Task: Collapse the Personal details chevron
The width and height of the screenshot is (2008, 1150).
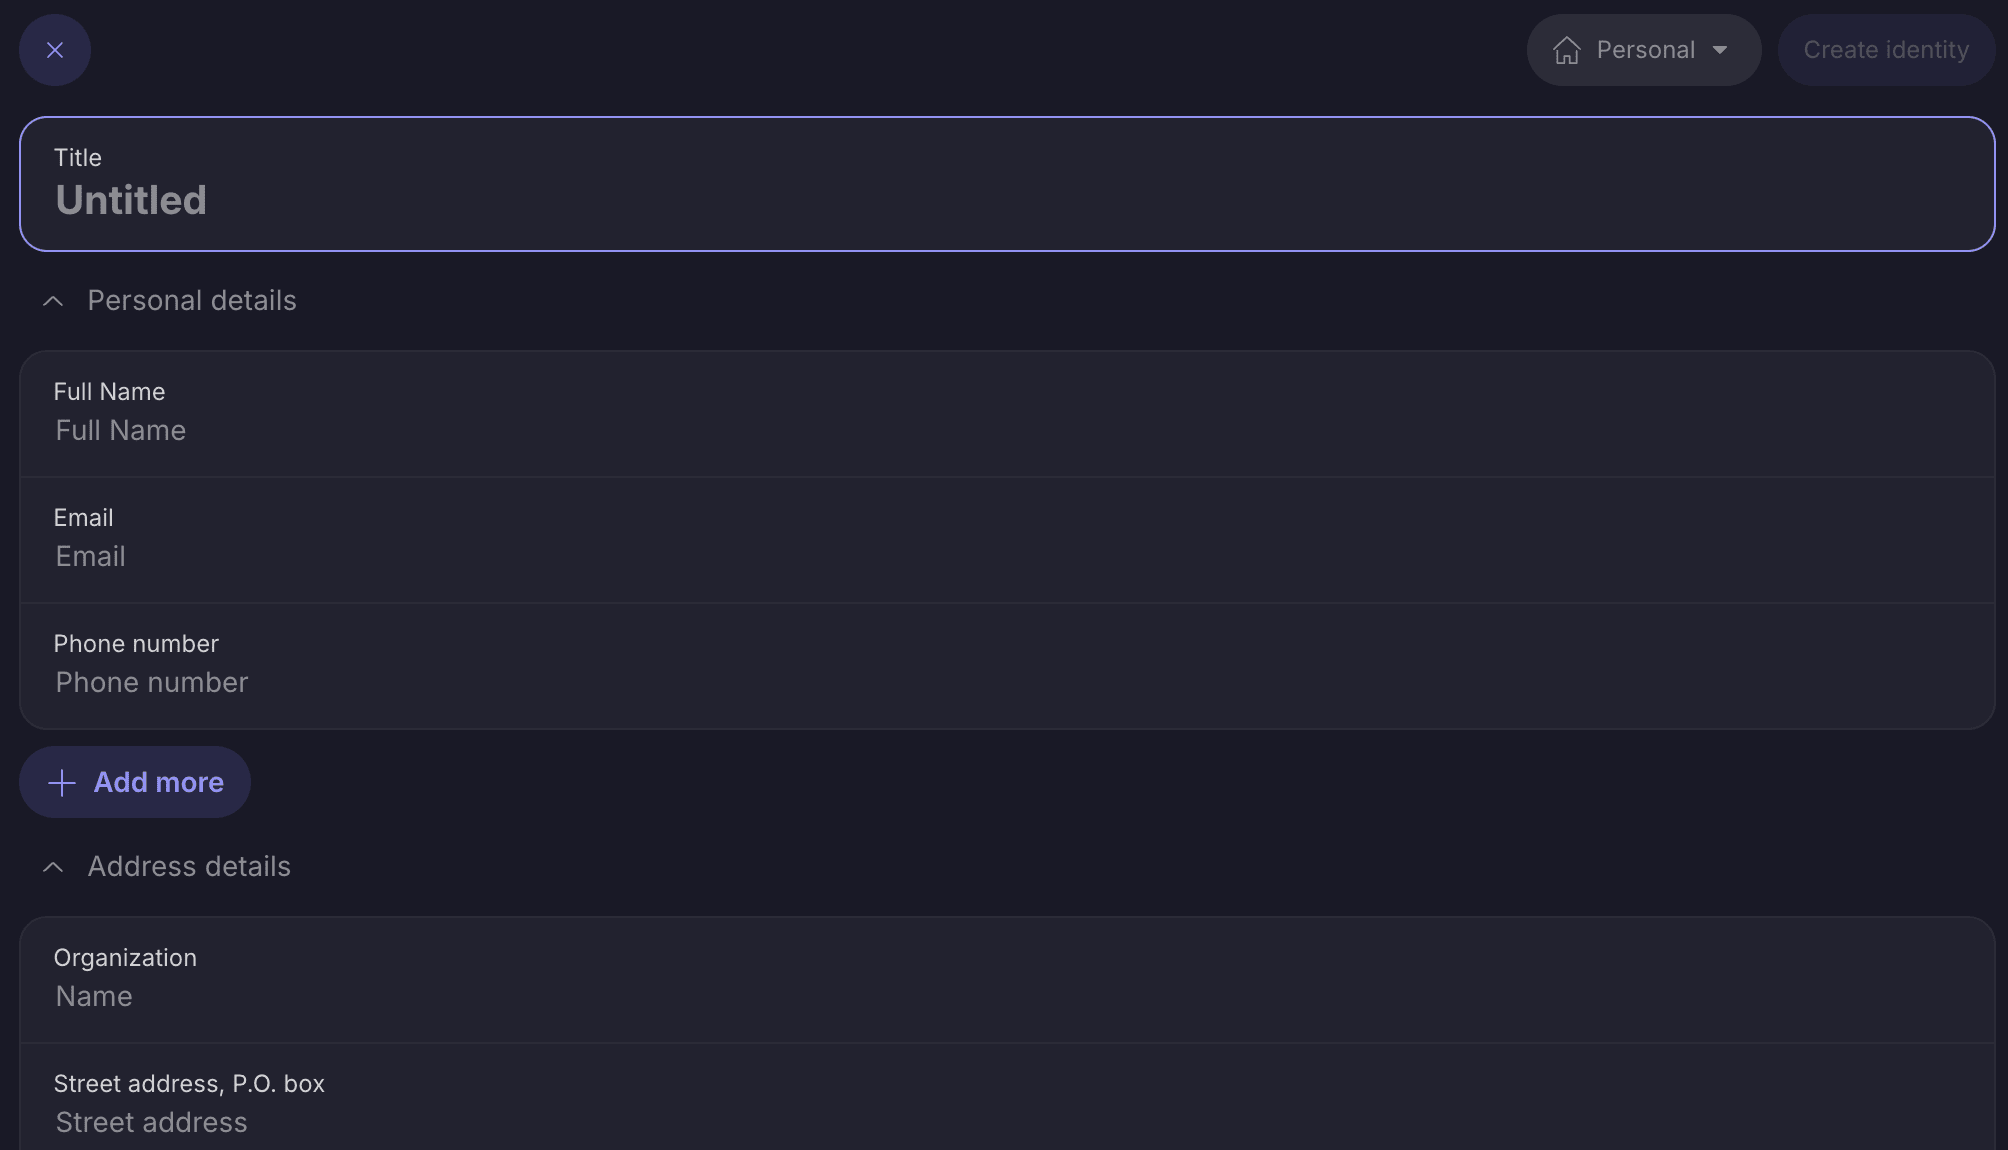Action: (x=53, y=301)
